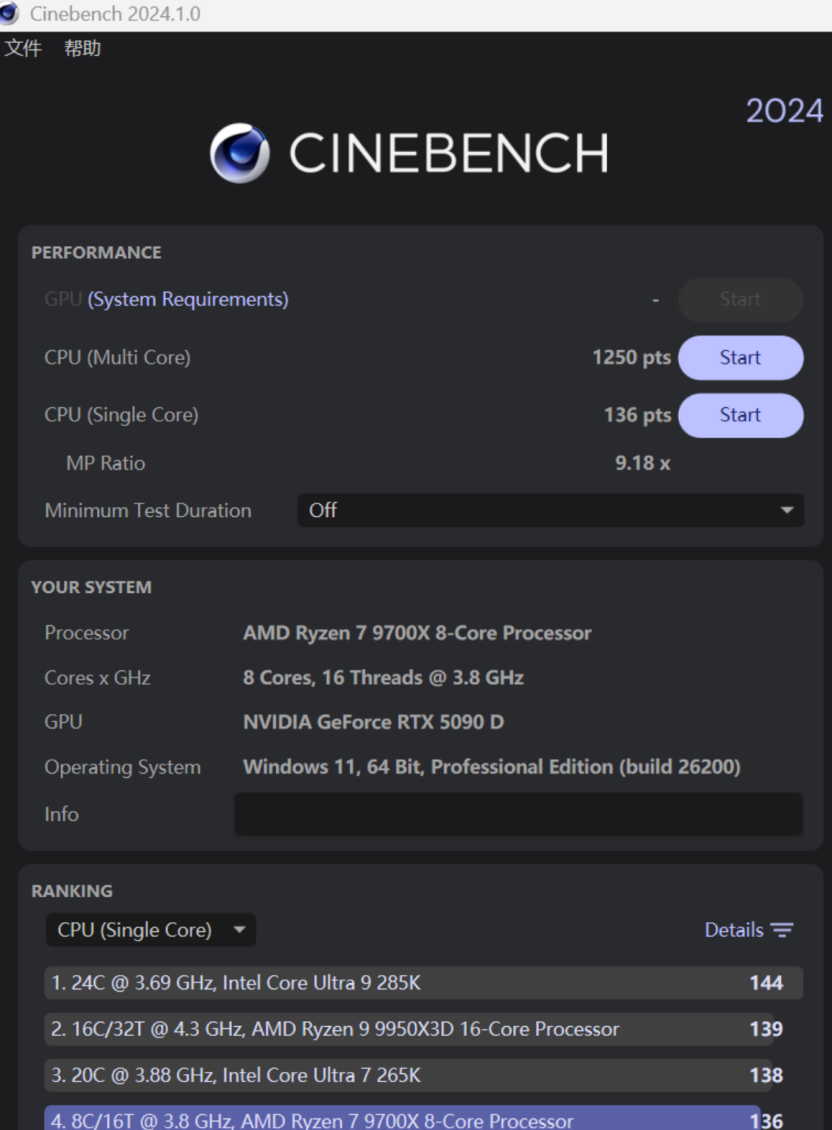Select the Ryzen 9 9950X3D ranking entry
Screen dimensions: 832x1130
click(x=400, y=1029)
